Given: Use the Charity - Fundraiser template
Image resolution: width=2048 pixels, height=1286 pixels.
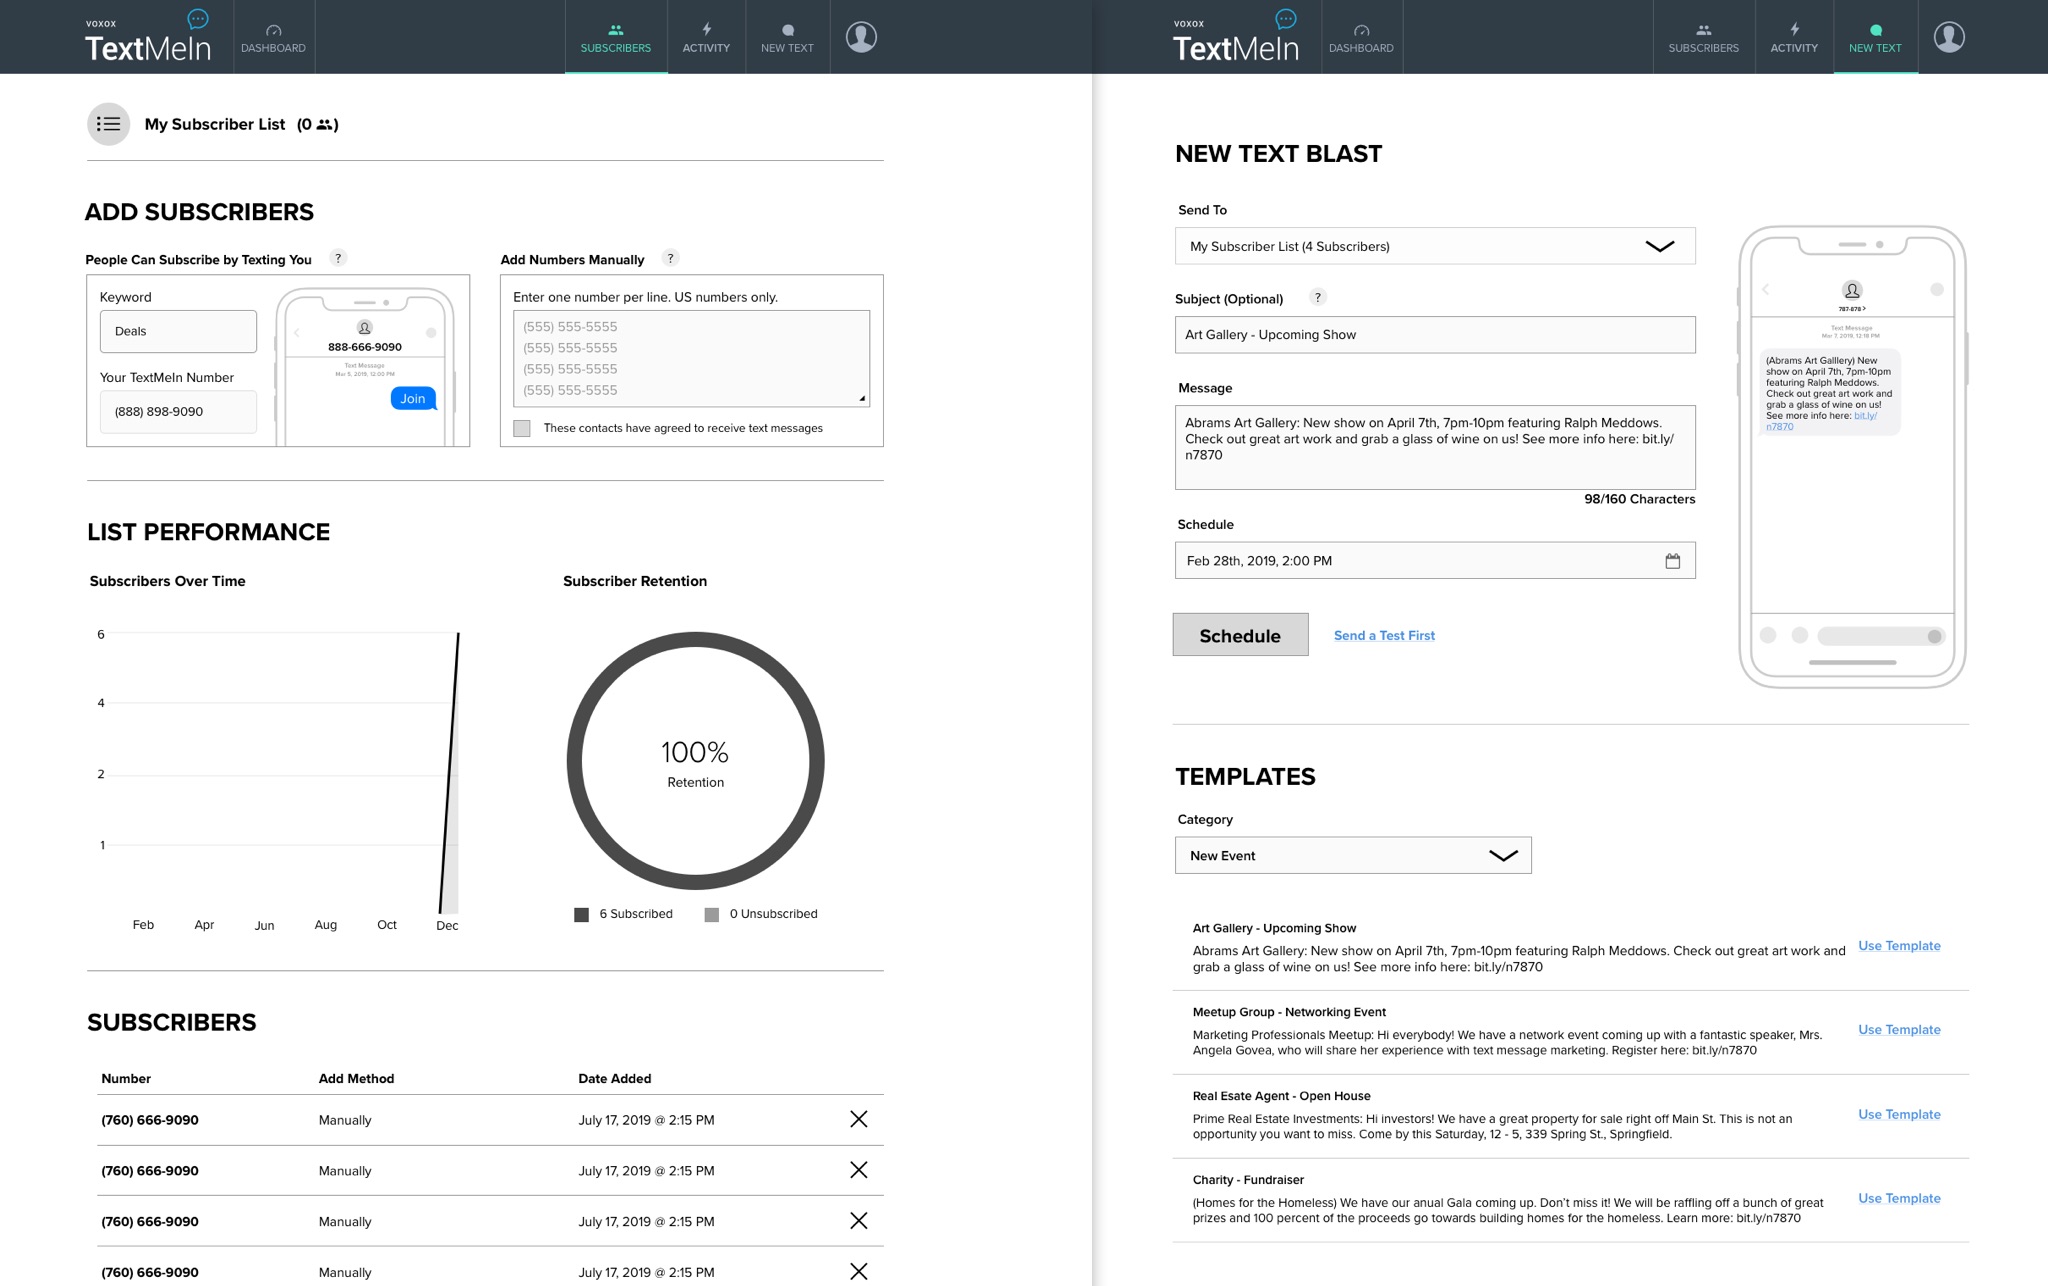Looking at the screenshot, I should pos(1898,1198).
